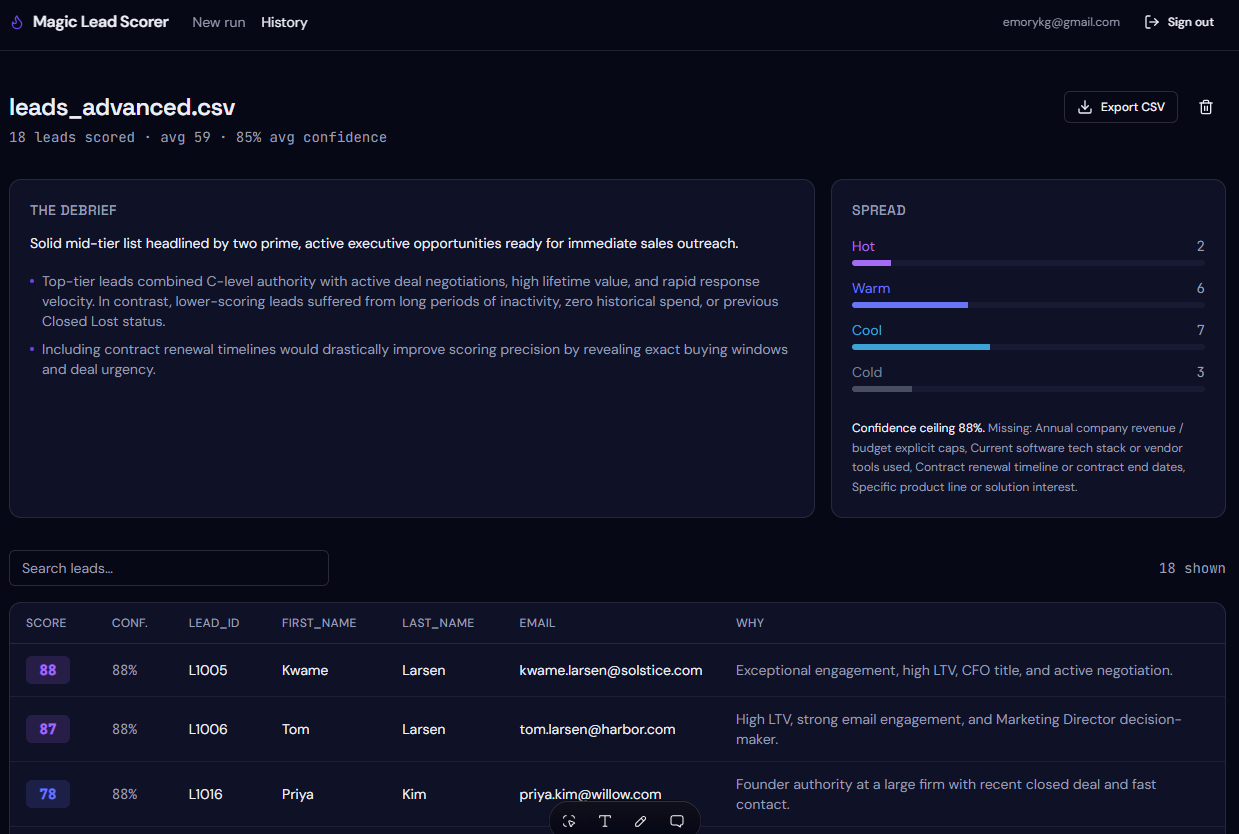Image resolution: width=1239 pixels, height=834 pixels.
Task: Click the FIRST_NAME column header
Action: [319, 623]
